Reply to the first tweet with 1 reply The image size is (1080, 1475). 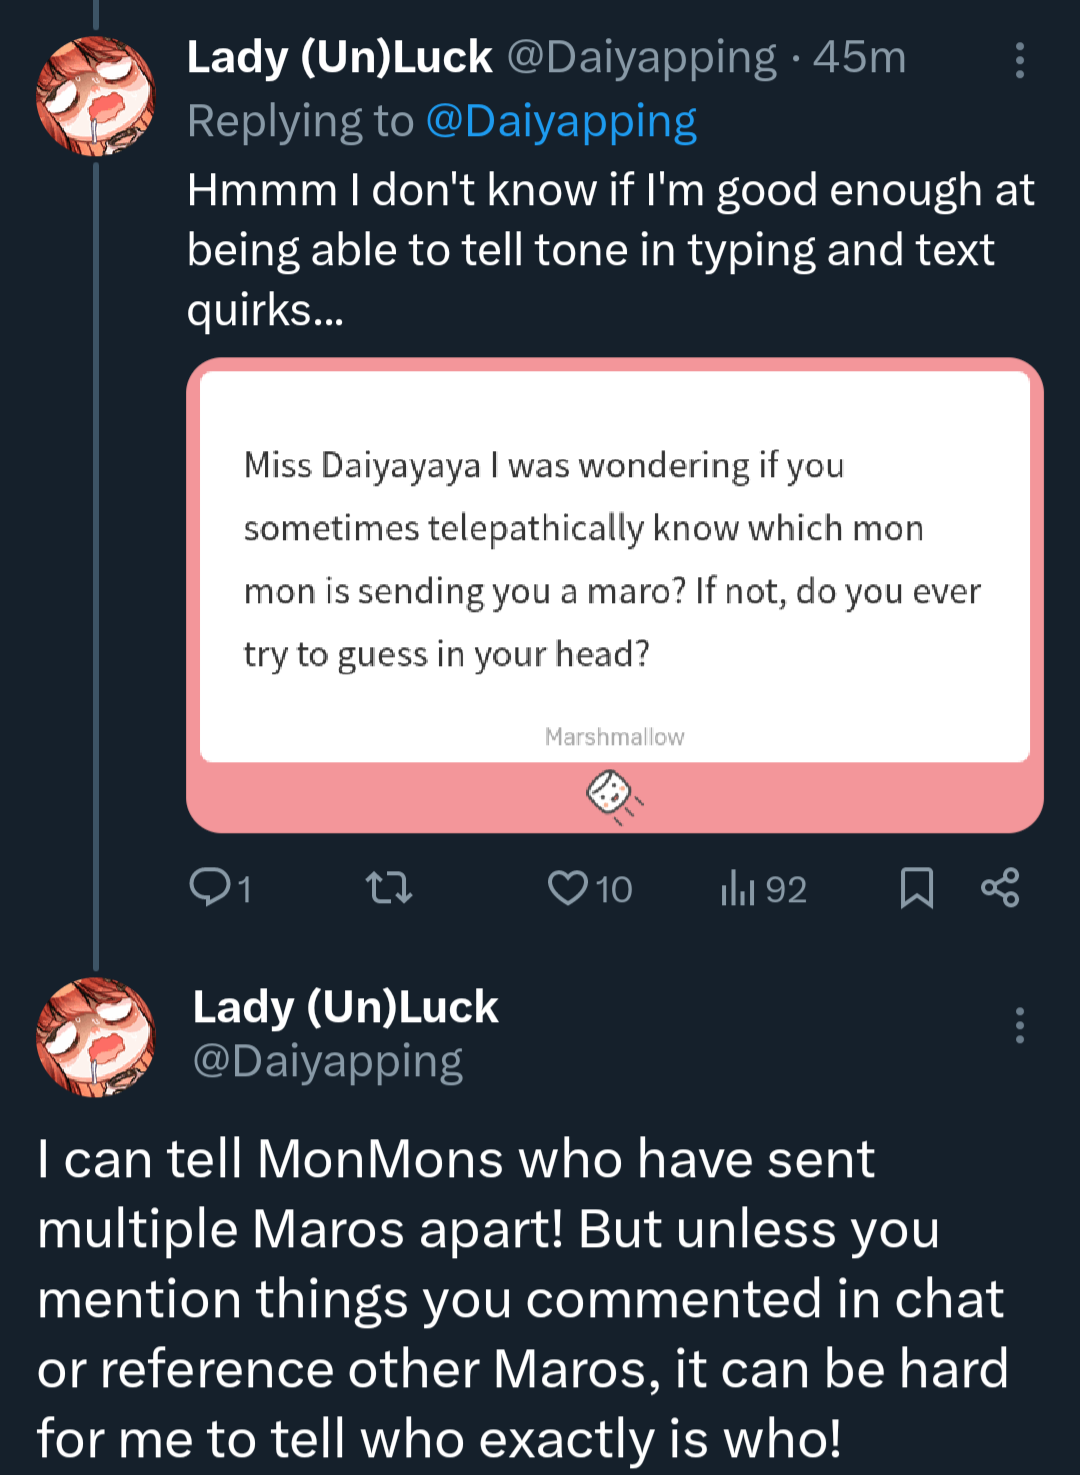pyautogui.click(x=210, y=888)
